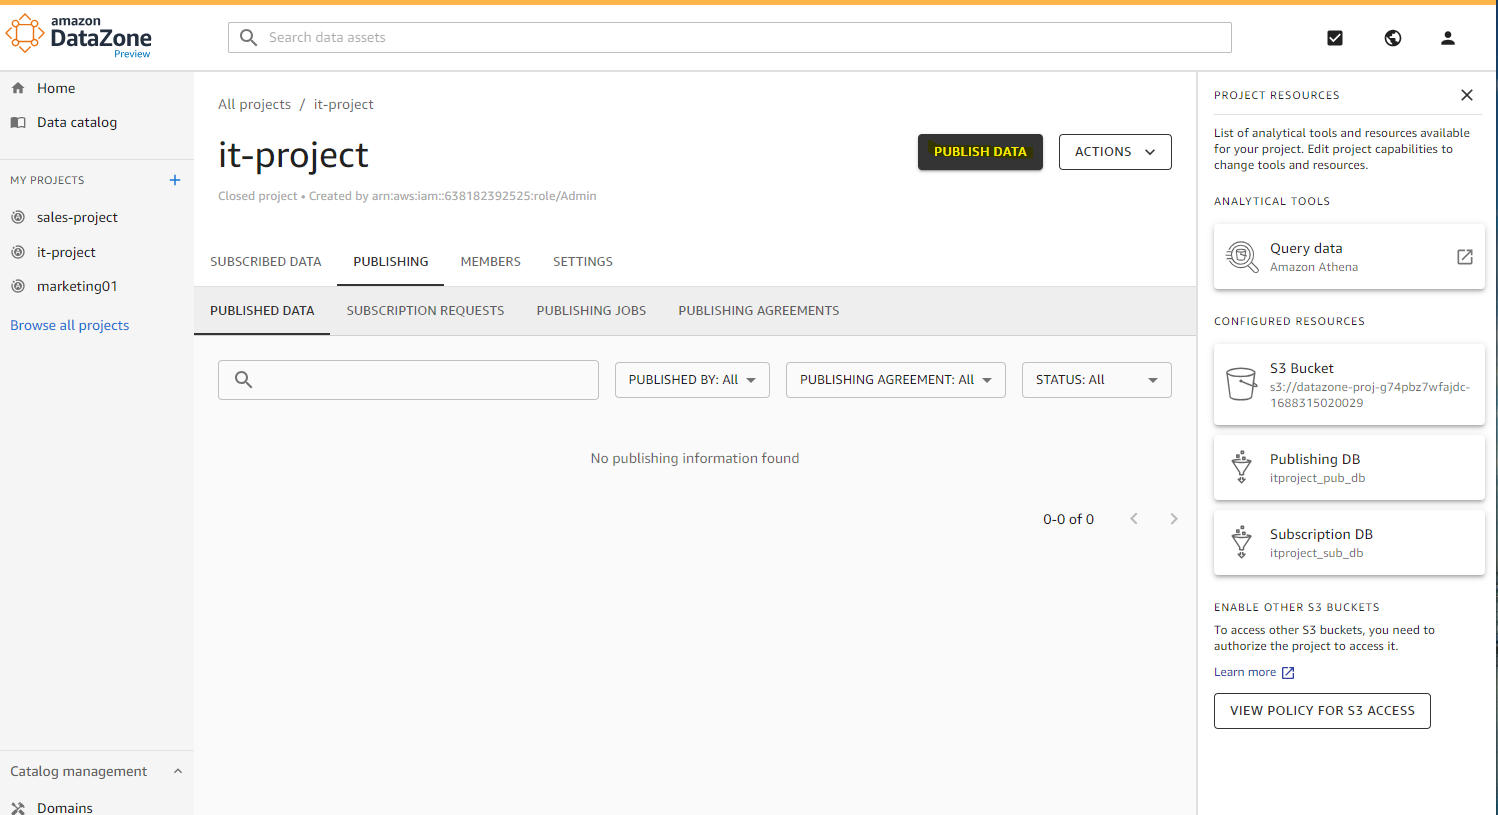Viewport: 1498px width, 815px height.
Task: Click the it-project sidebar icon
Action: click(x=18, y=252)
